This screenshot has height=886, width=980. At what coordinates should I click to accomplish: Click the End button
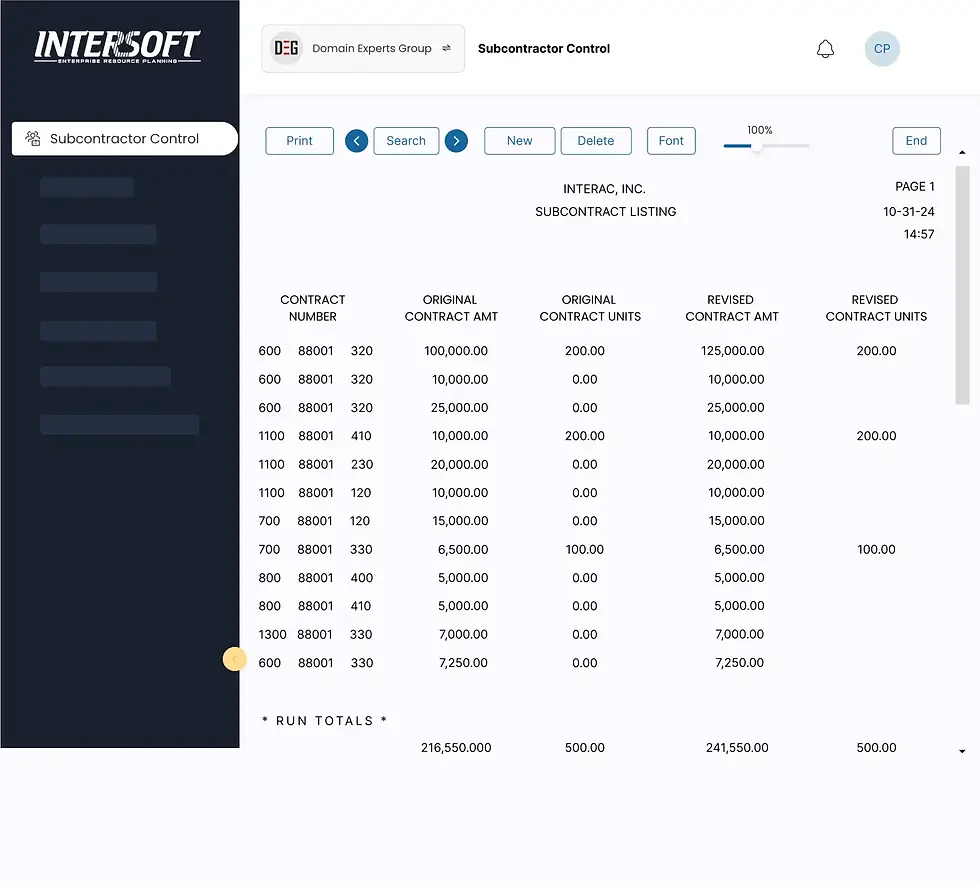916,141
